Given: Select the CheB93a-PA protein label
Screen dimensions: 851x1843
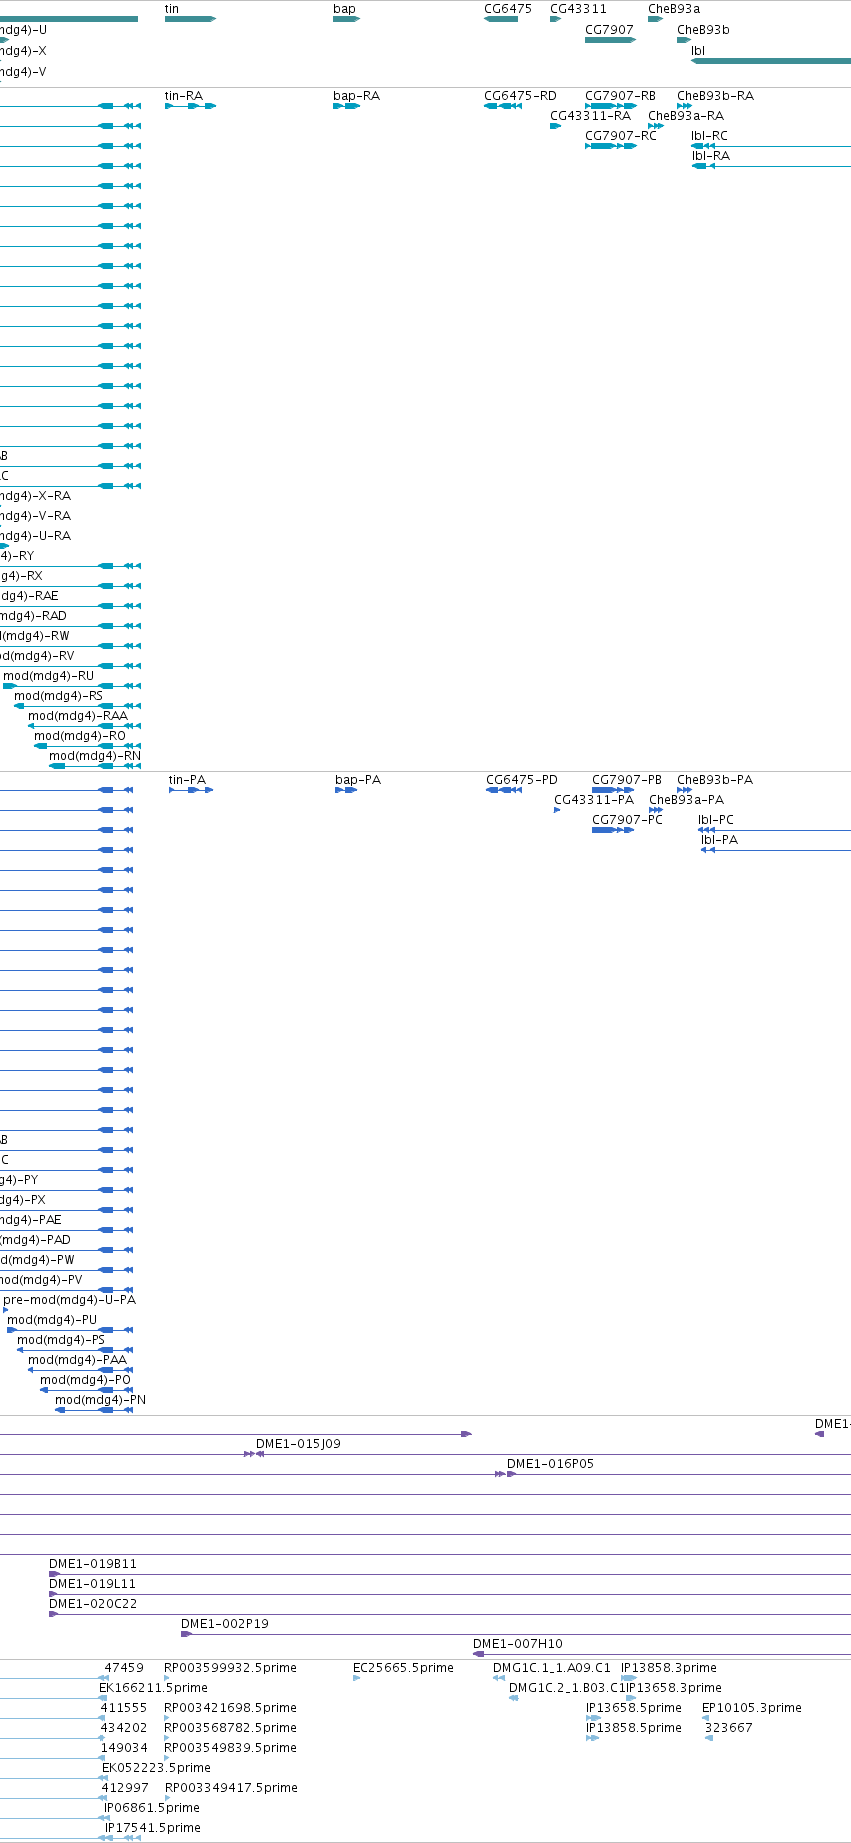Looking at the screenshot, I should [x=686, y=800].
